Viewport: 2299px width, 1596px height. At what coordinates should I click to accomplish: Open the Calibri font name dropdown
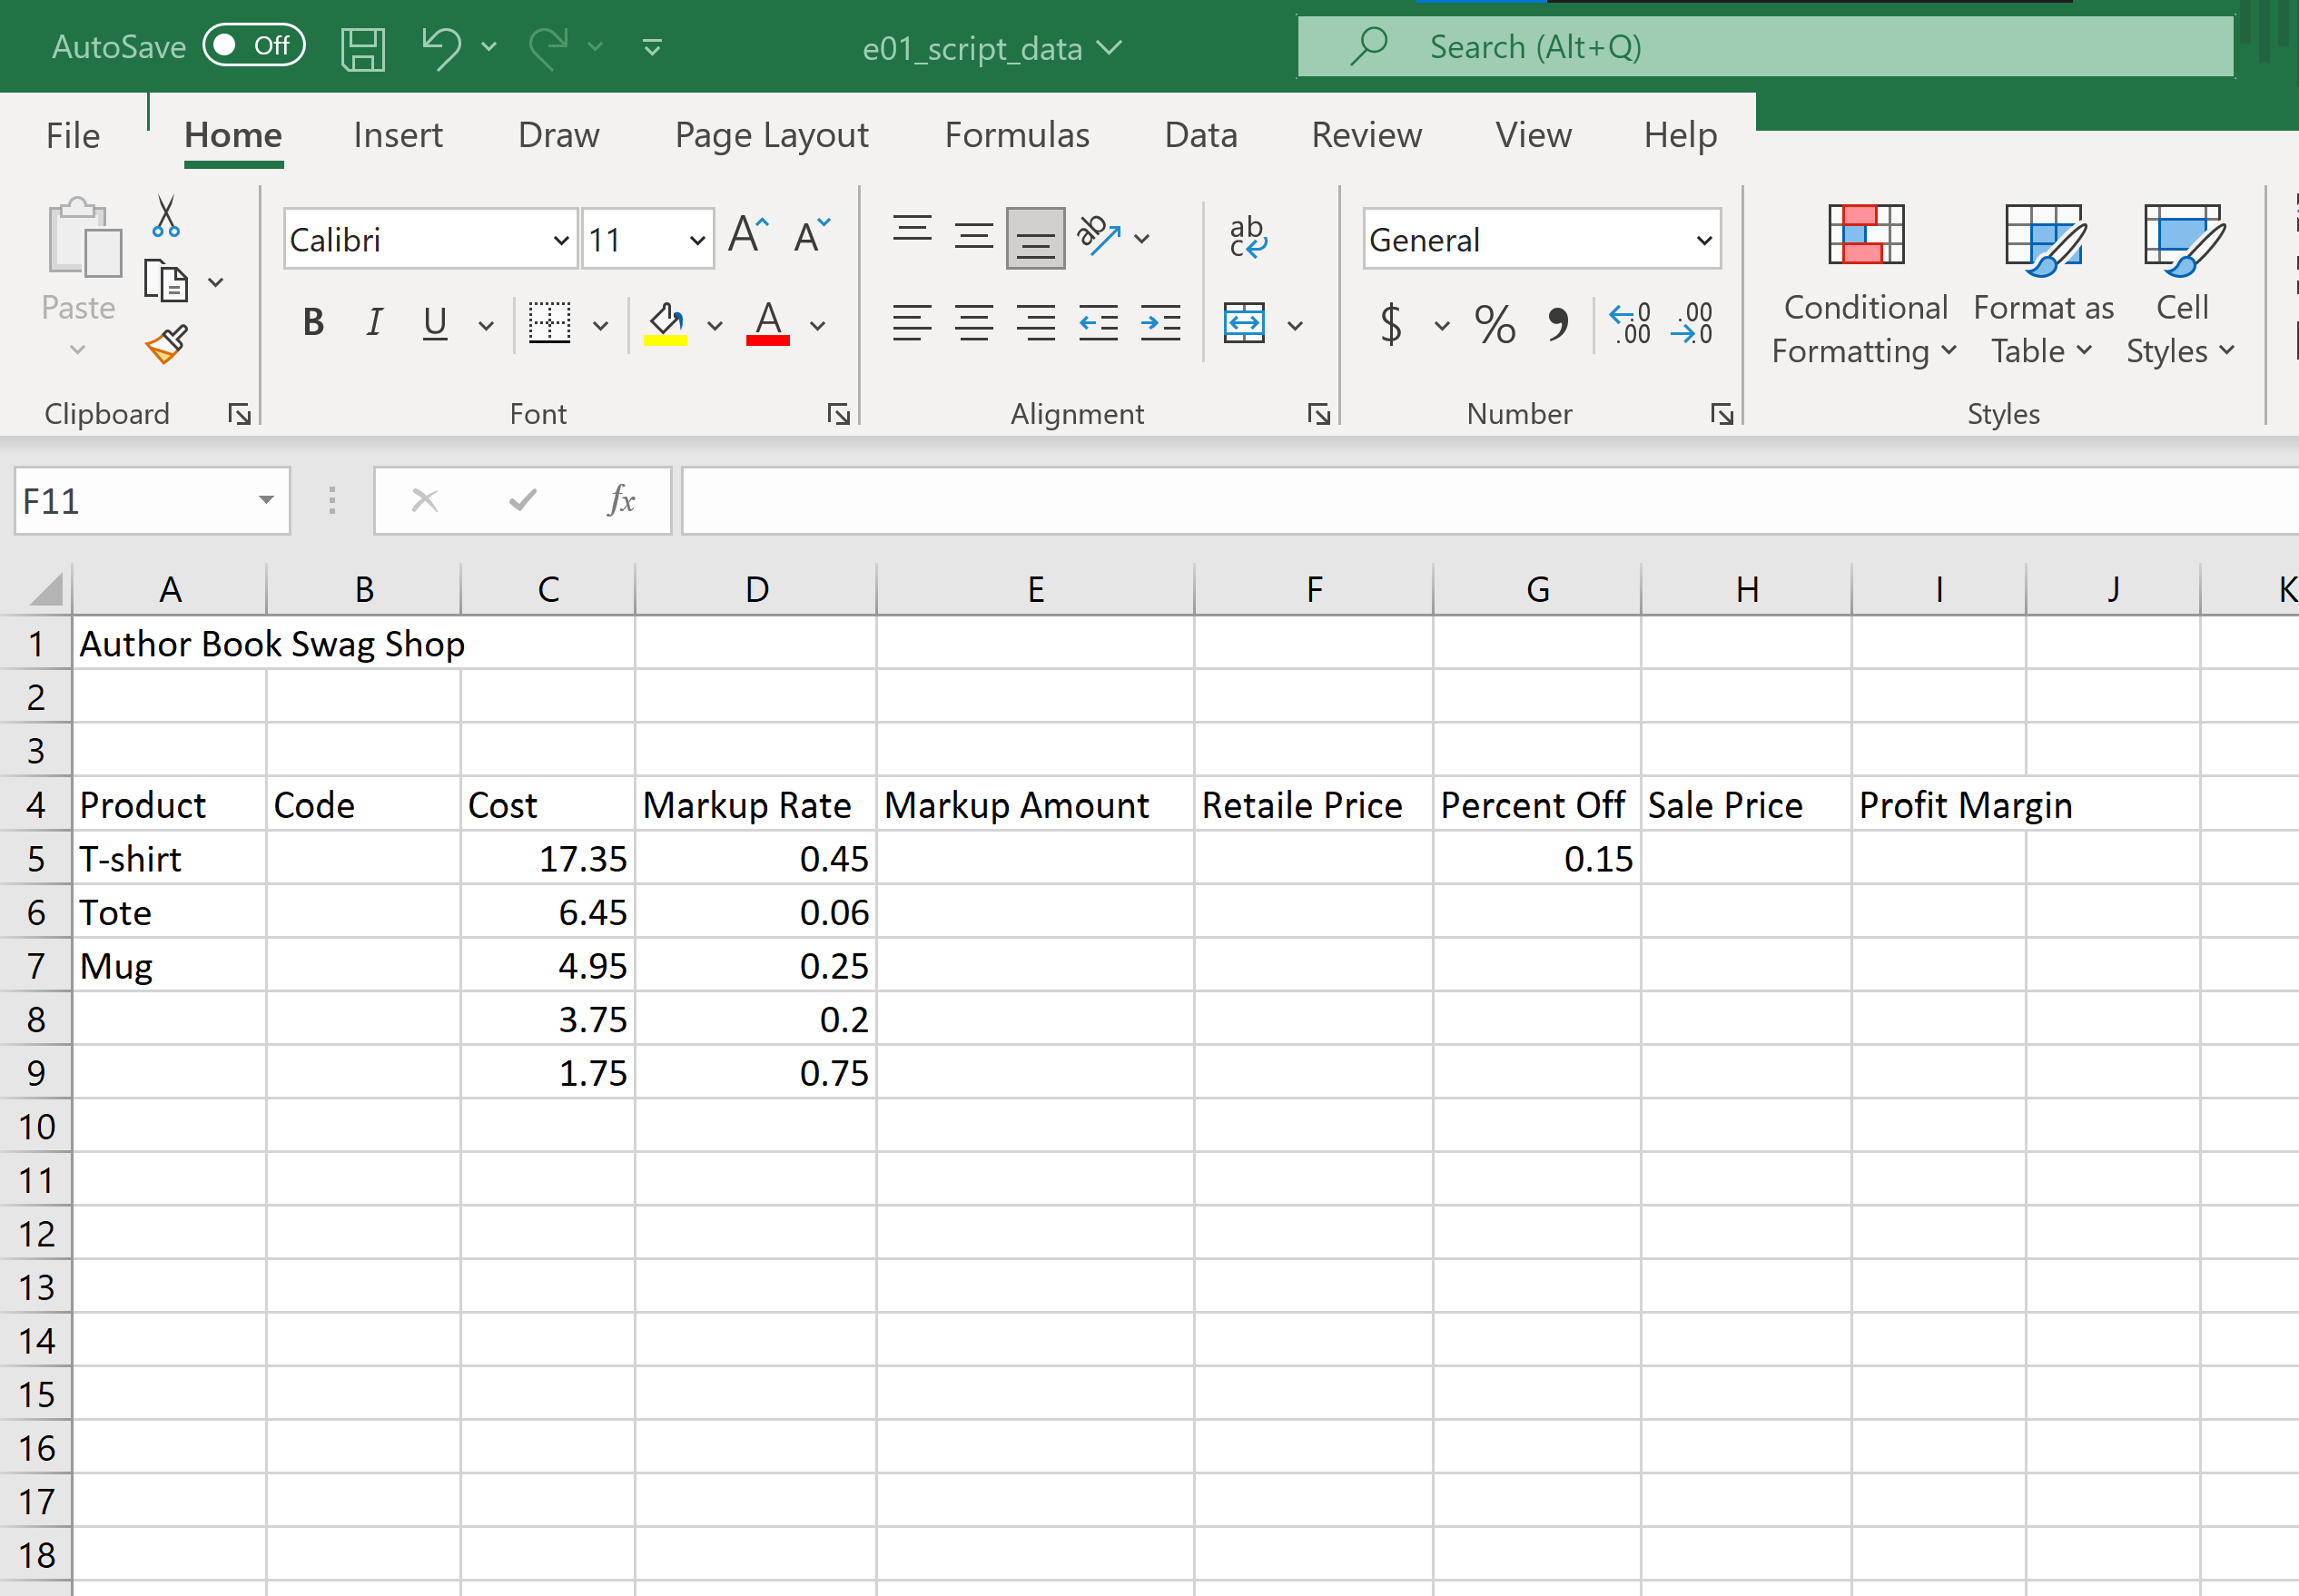[561, 240]
